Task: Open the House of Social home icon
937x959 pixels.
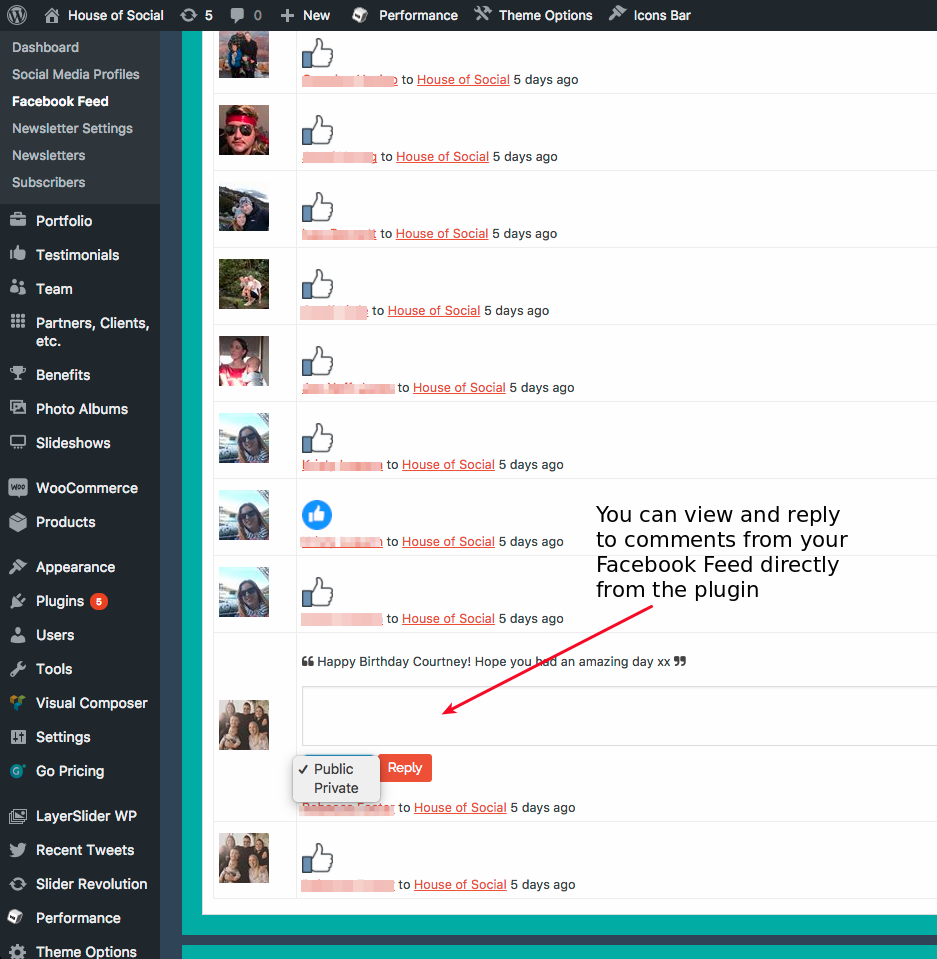Action: click(x=52, y=15)
